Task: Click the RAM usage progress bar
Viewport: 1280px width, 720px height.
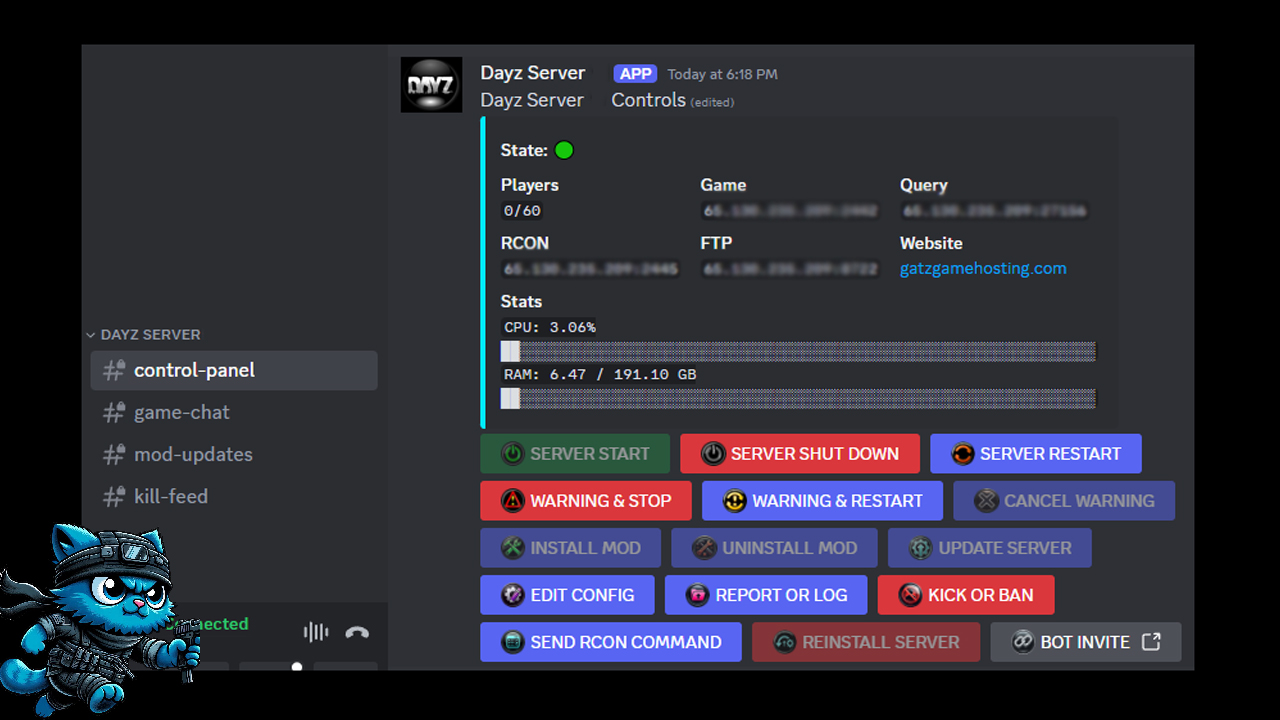Action: click(x=798, y=398)
